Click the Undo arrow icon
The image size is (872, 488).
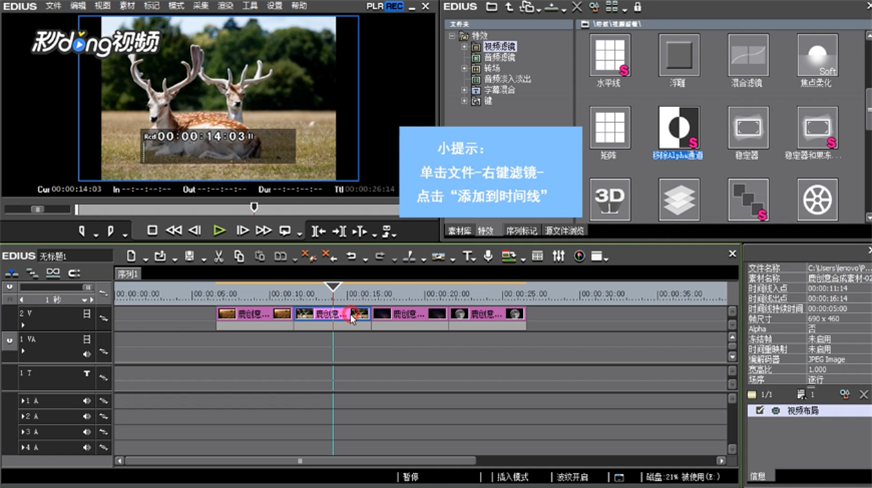(x=351, y=256)
